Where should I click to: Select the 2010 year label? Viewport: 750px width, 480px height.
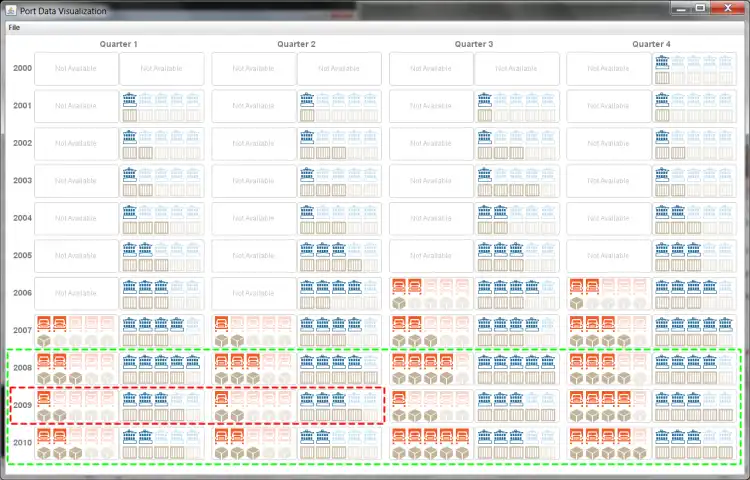coord(22,442)
